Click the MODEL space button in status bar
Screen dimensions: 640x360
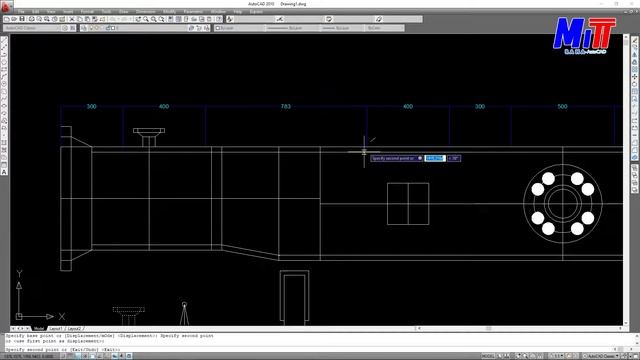[x=487, y=356]
